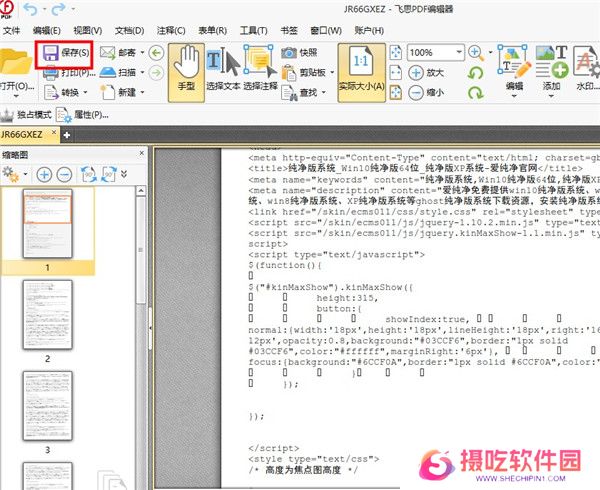Rotate view clockwise in the ribbon
Screen dimensions: 600x490
pos(476,93)
